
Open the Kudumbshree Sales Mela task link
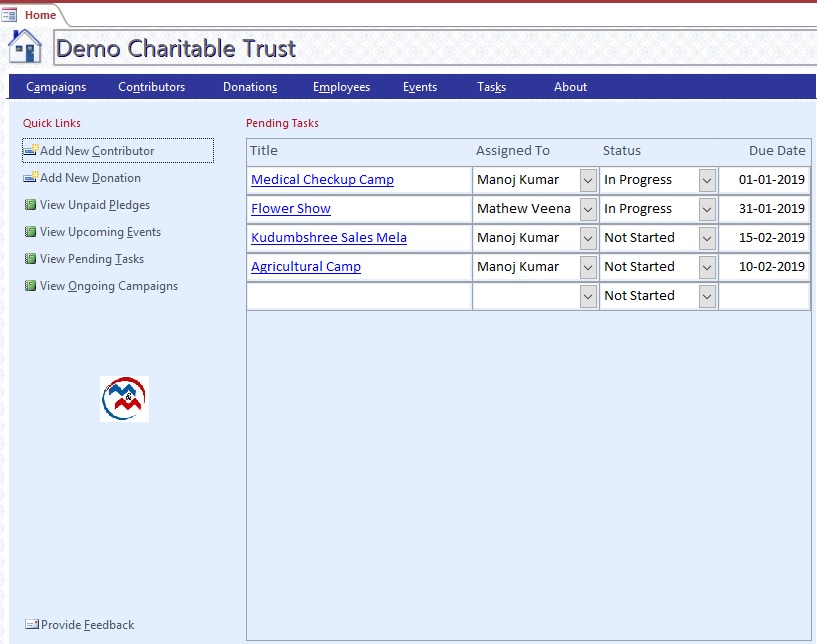(329, 238)
